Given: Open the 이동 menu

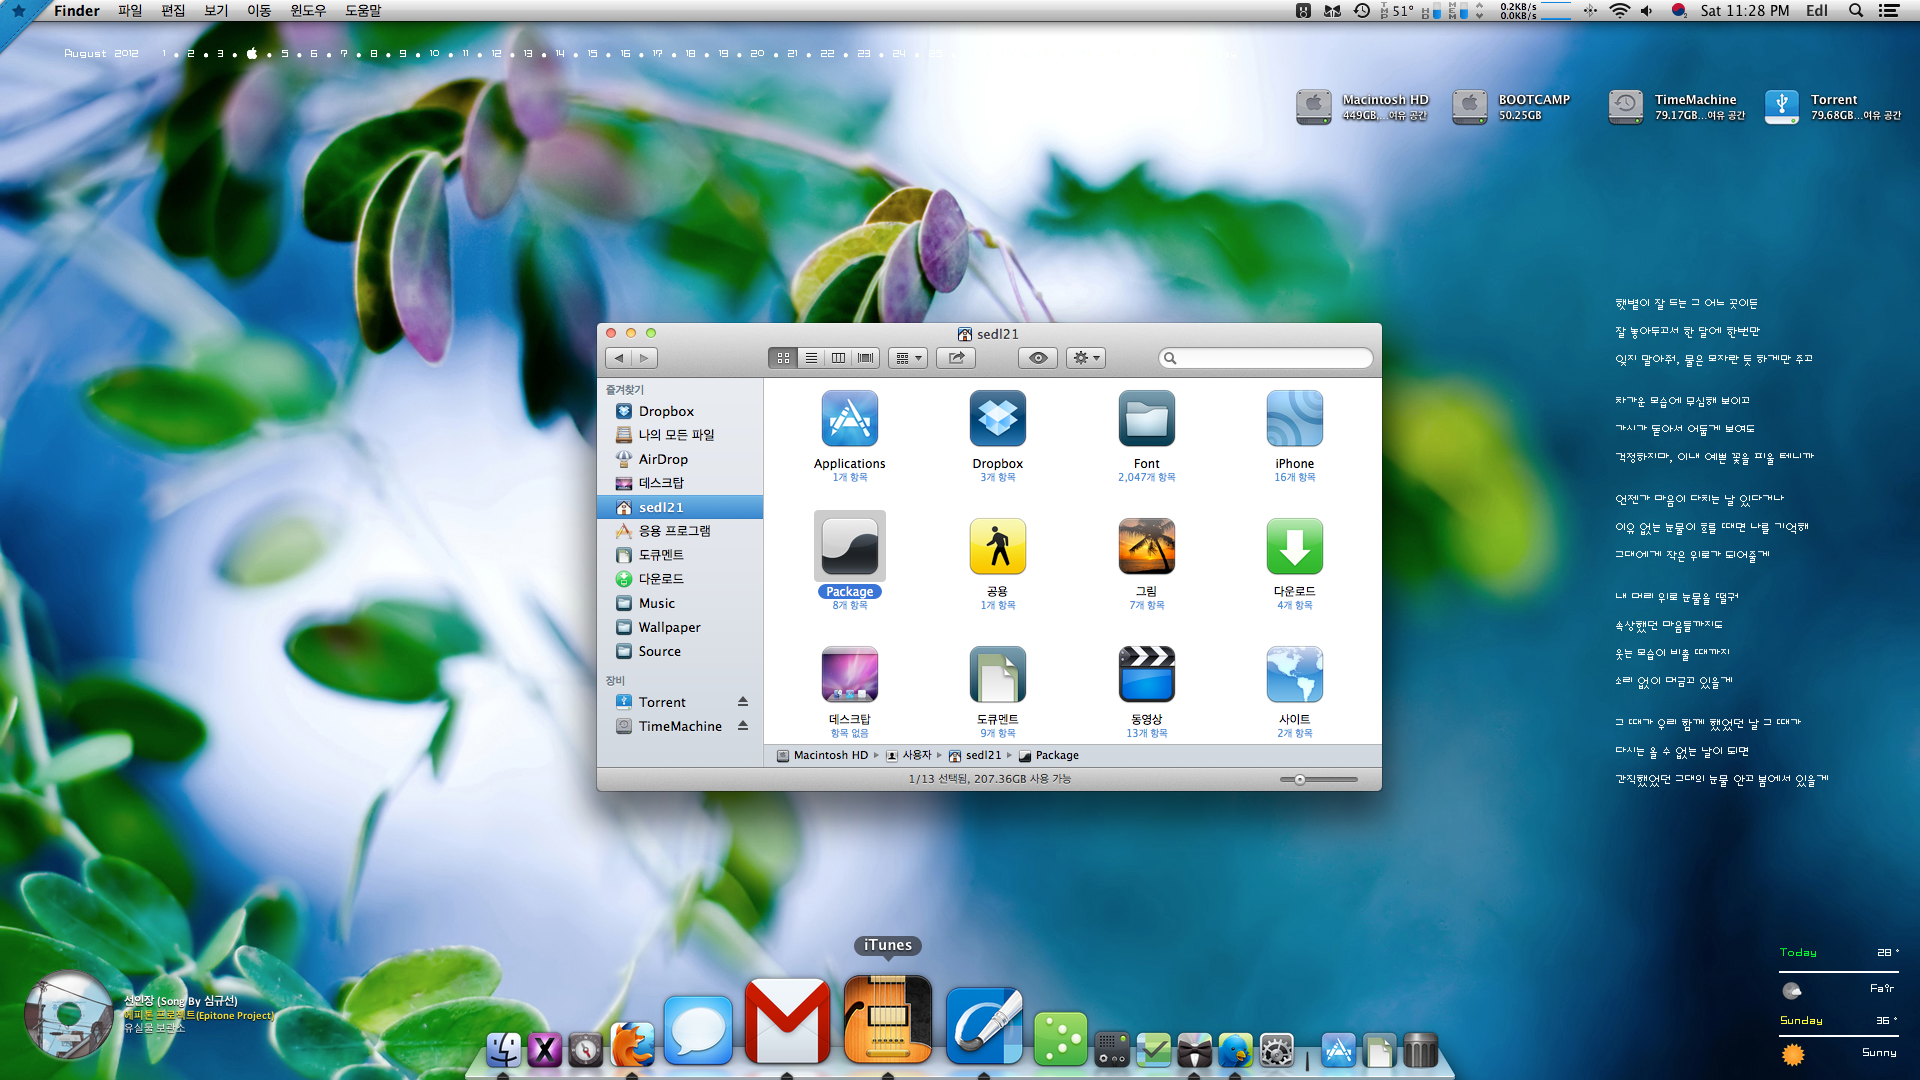Looking at the screenshot, I should [x=259, y=11].
